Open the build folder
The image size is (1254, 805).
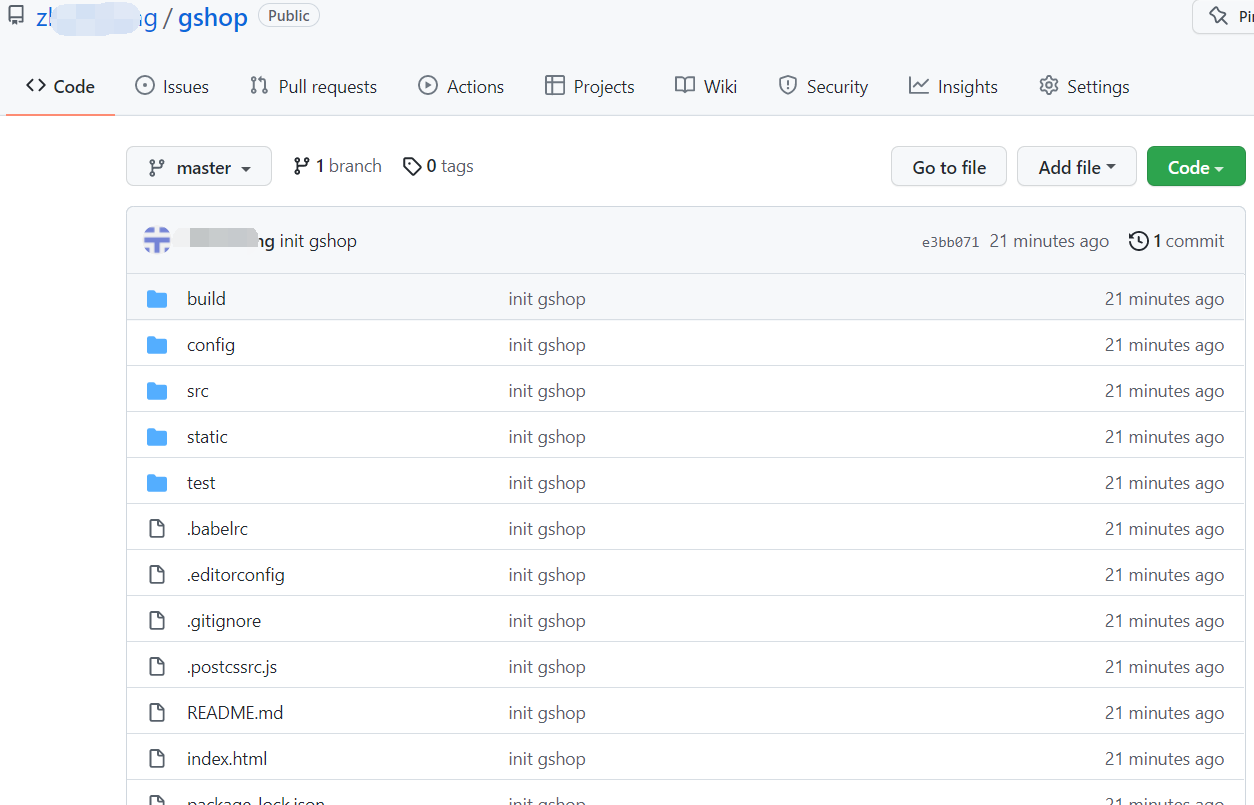(206, 299)
